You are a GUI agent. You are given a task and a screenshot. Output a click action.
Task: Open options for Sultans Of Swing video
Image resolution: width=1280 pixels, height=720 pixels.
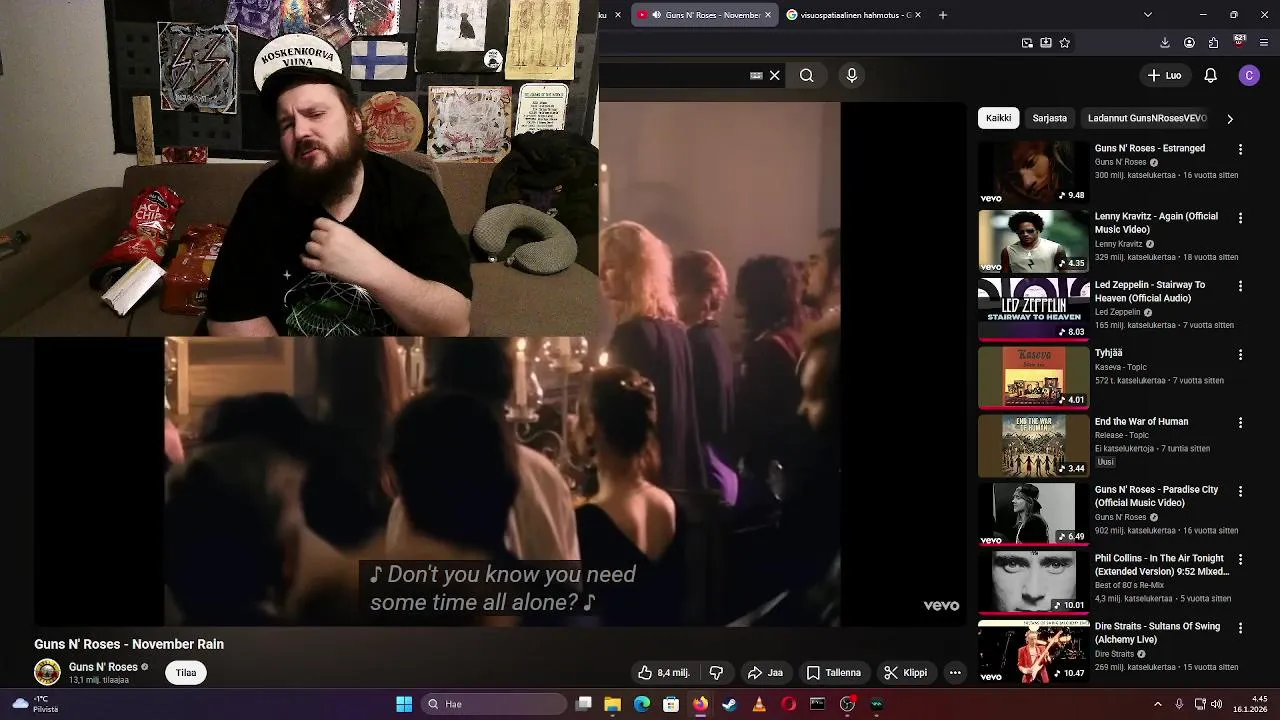point(1240,628)
